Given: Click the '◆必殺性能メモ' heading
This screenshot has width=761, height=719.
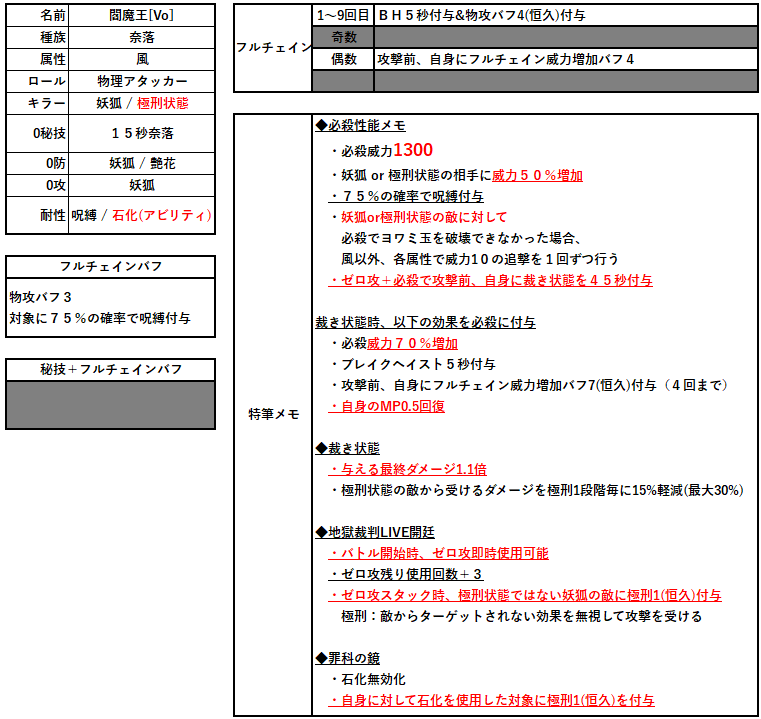Looking at the screenshot, I should coord(360,126).
